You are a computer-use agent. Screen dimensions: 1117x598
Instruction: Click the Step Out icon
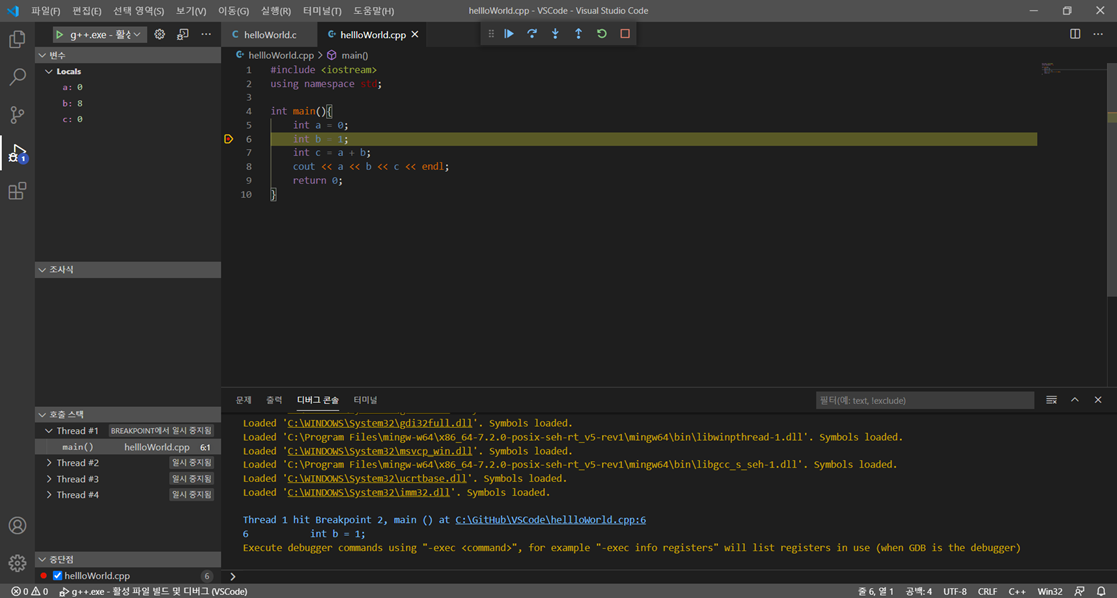pos(579,33)
